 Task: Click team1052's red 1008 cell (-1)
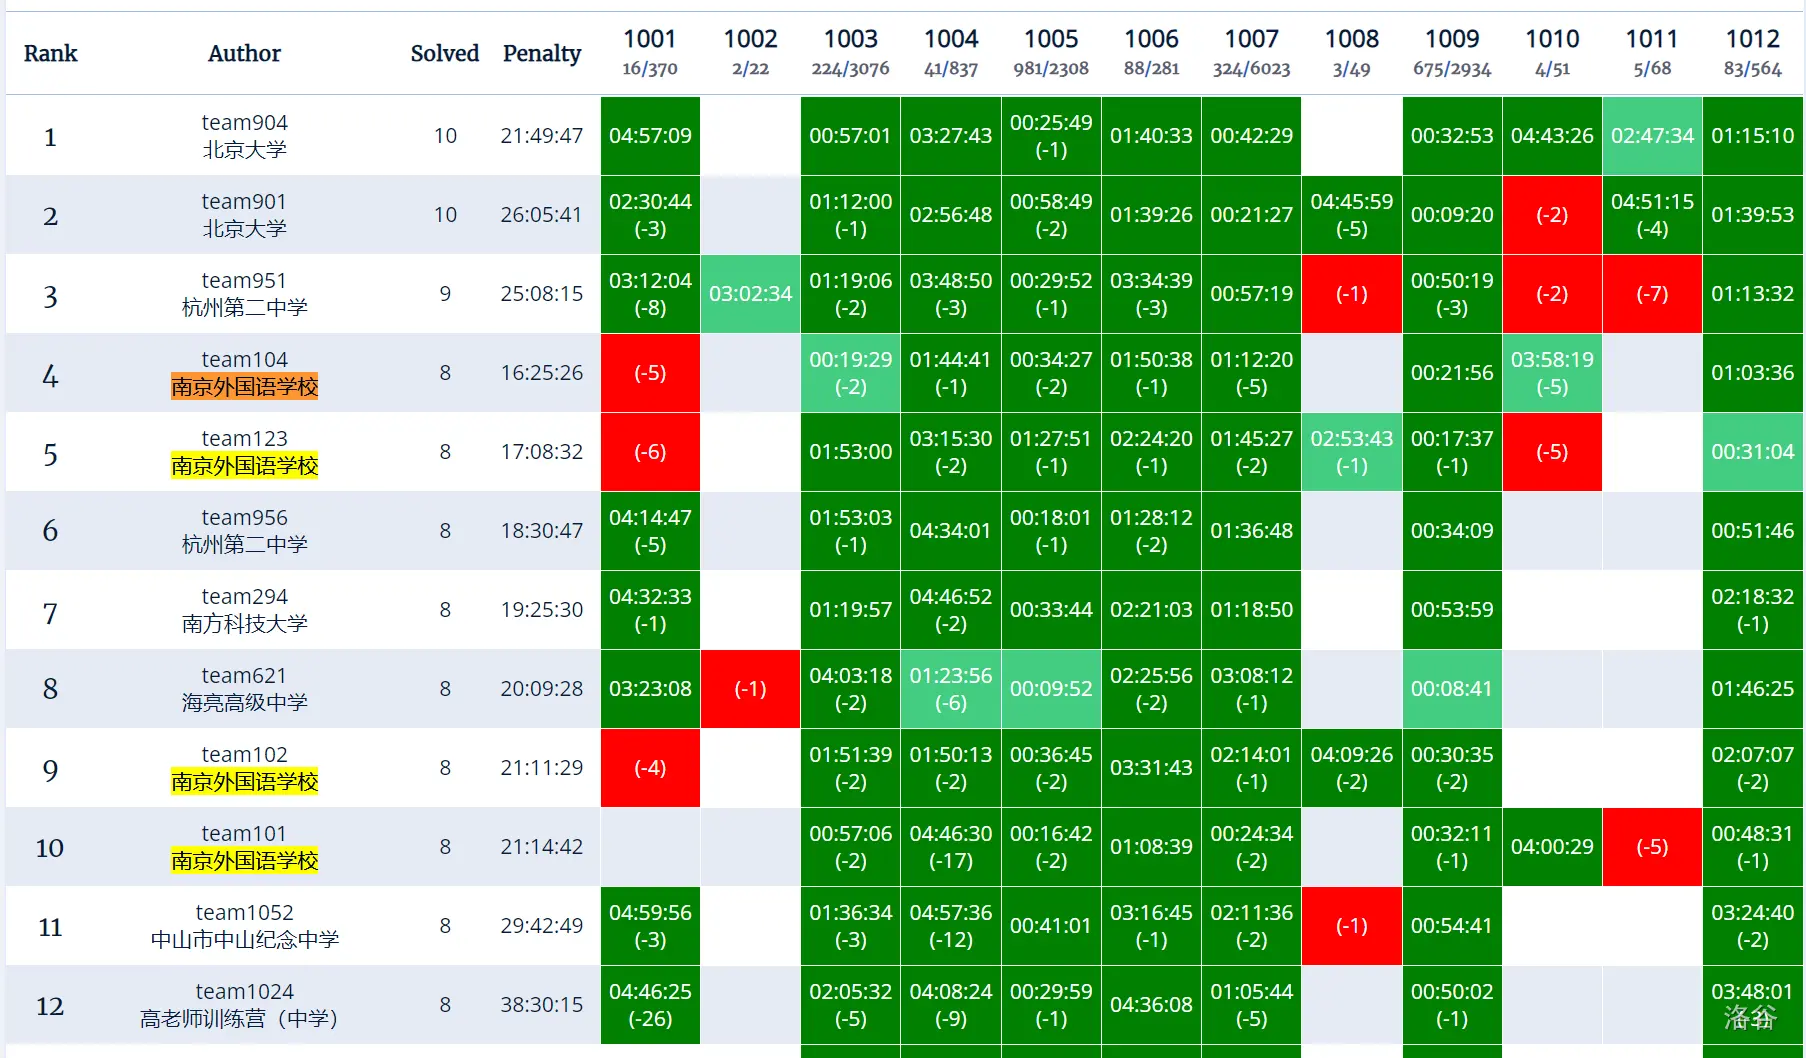point(1352,926)
